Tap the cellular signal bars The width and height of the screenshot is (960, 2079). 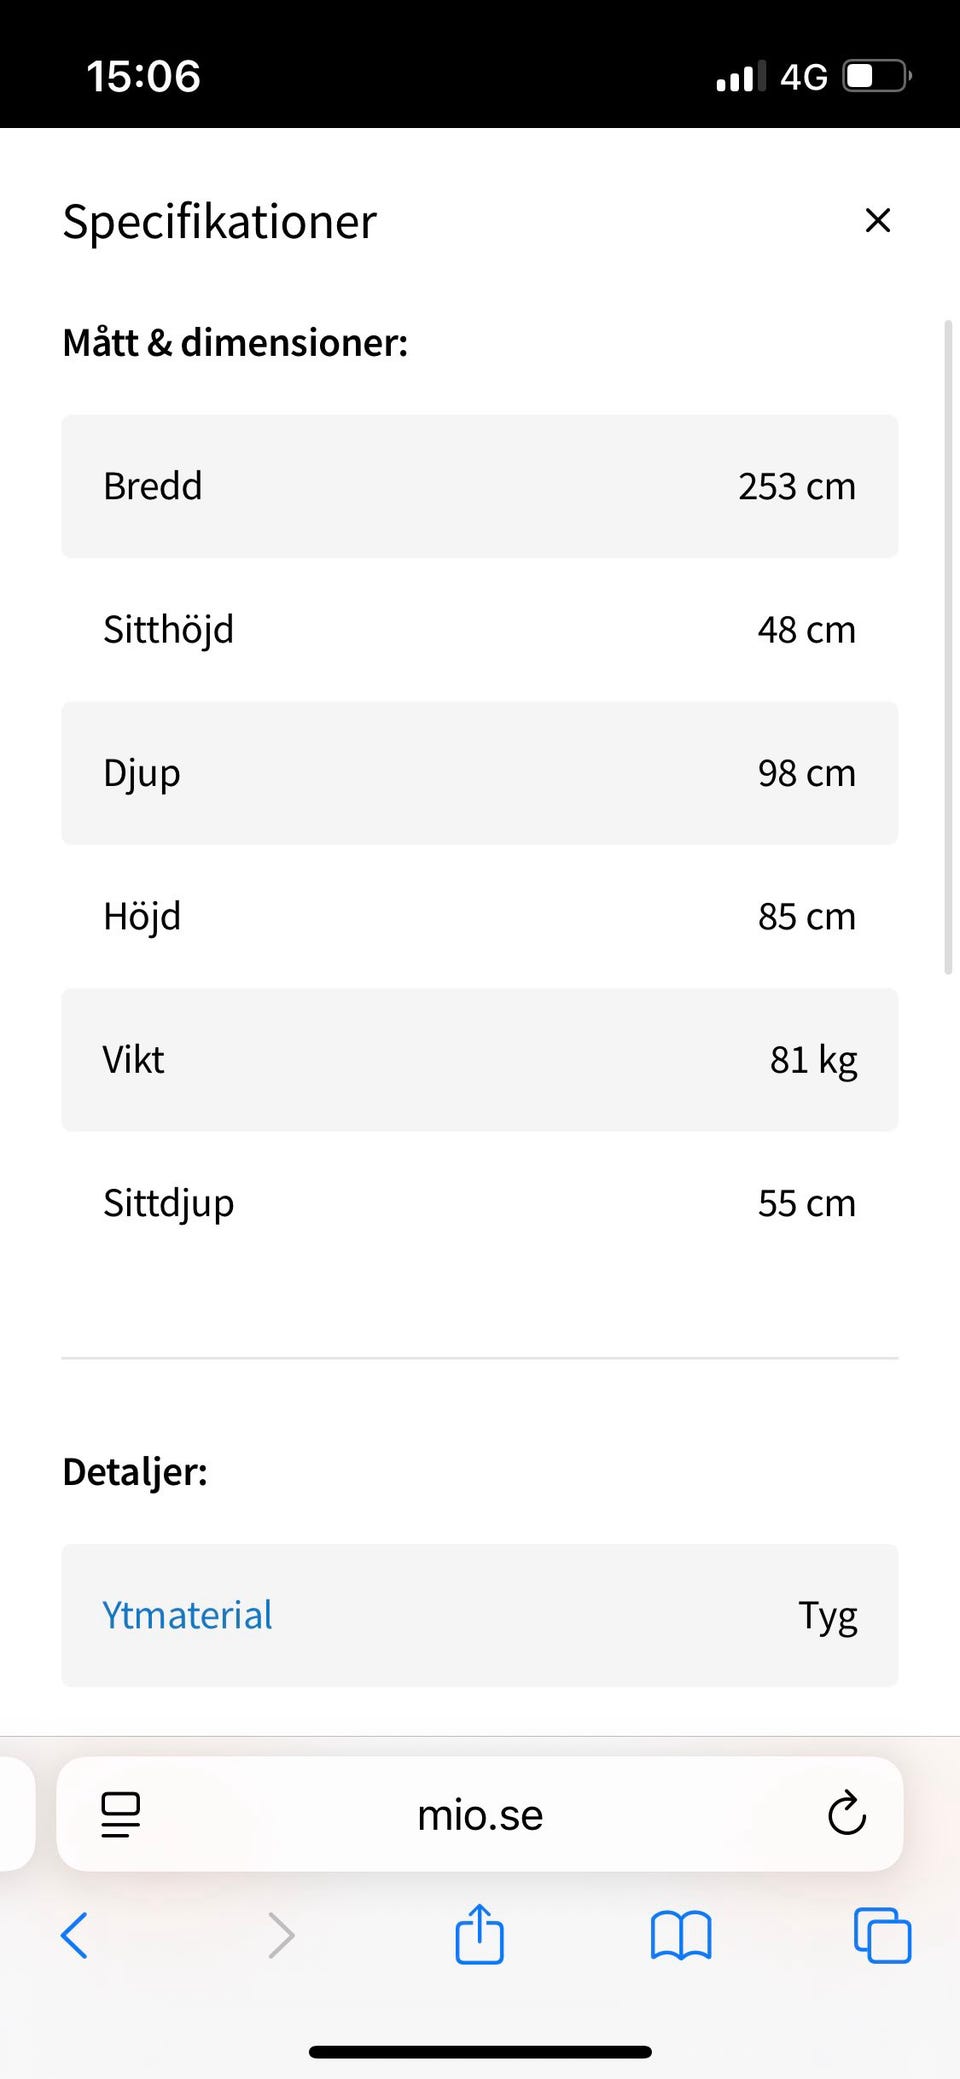point(740,76)
